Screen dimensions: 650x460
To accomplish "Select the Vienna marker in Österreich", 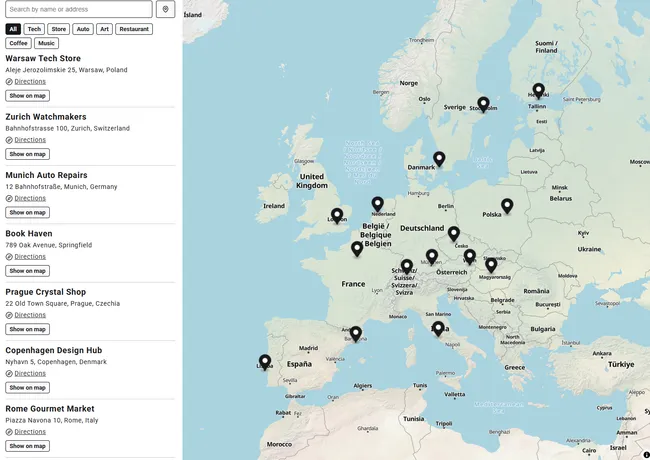I will click(x=470, y=257).
